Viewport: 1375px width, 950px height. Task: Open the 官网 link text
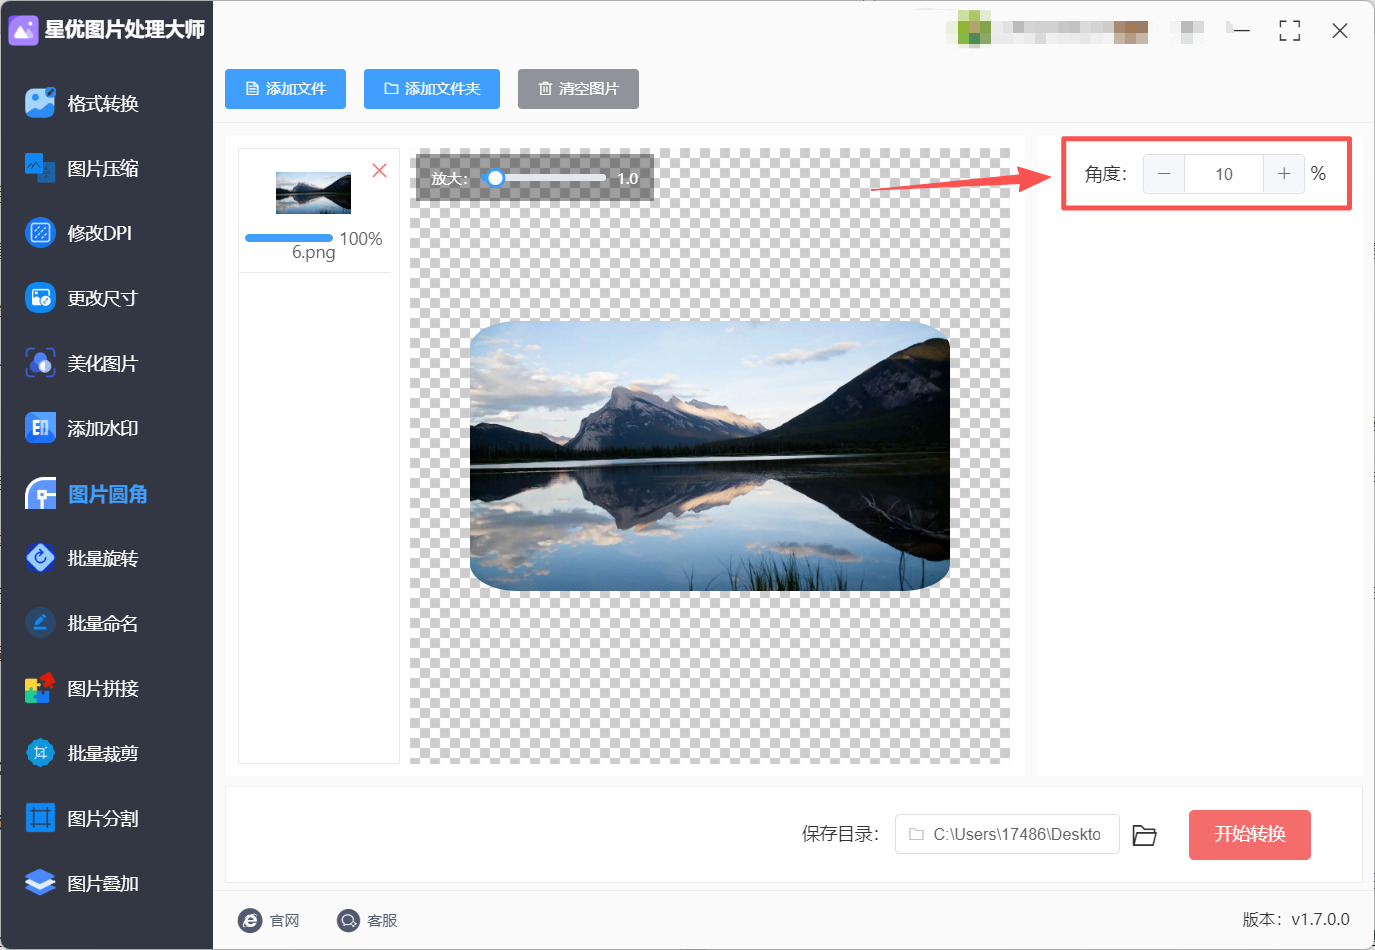285,920
